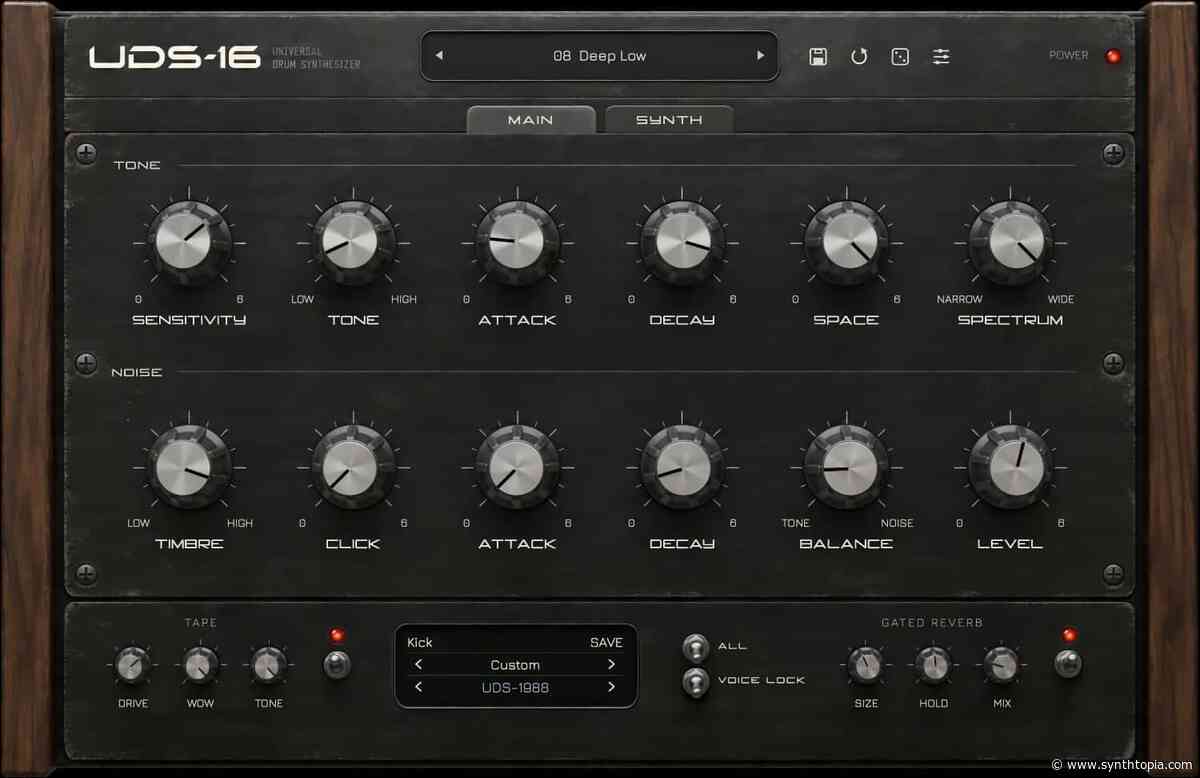Click the Kick label in the voice panel

click(420, 643)
